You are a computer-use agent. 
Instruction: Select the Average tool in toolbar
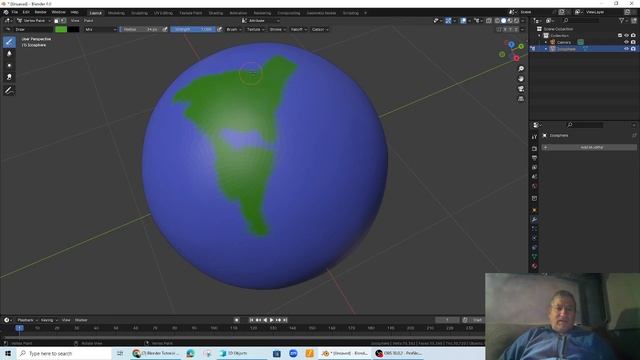(9, 65)
